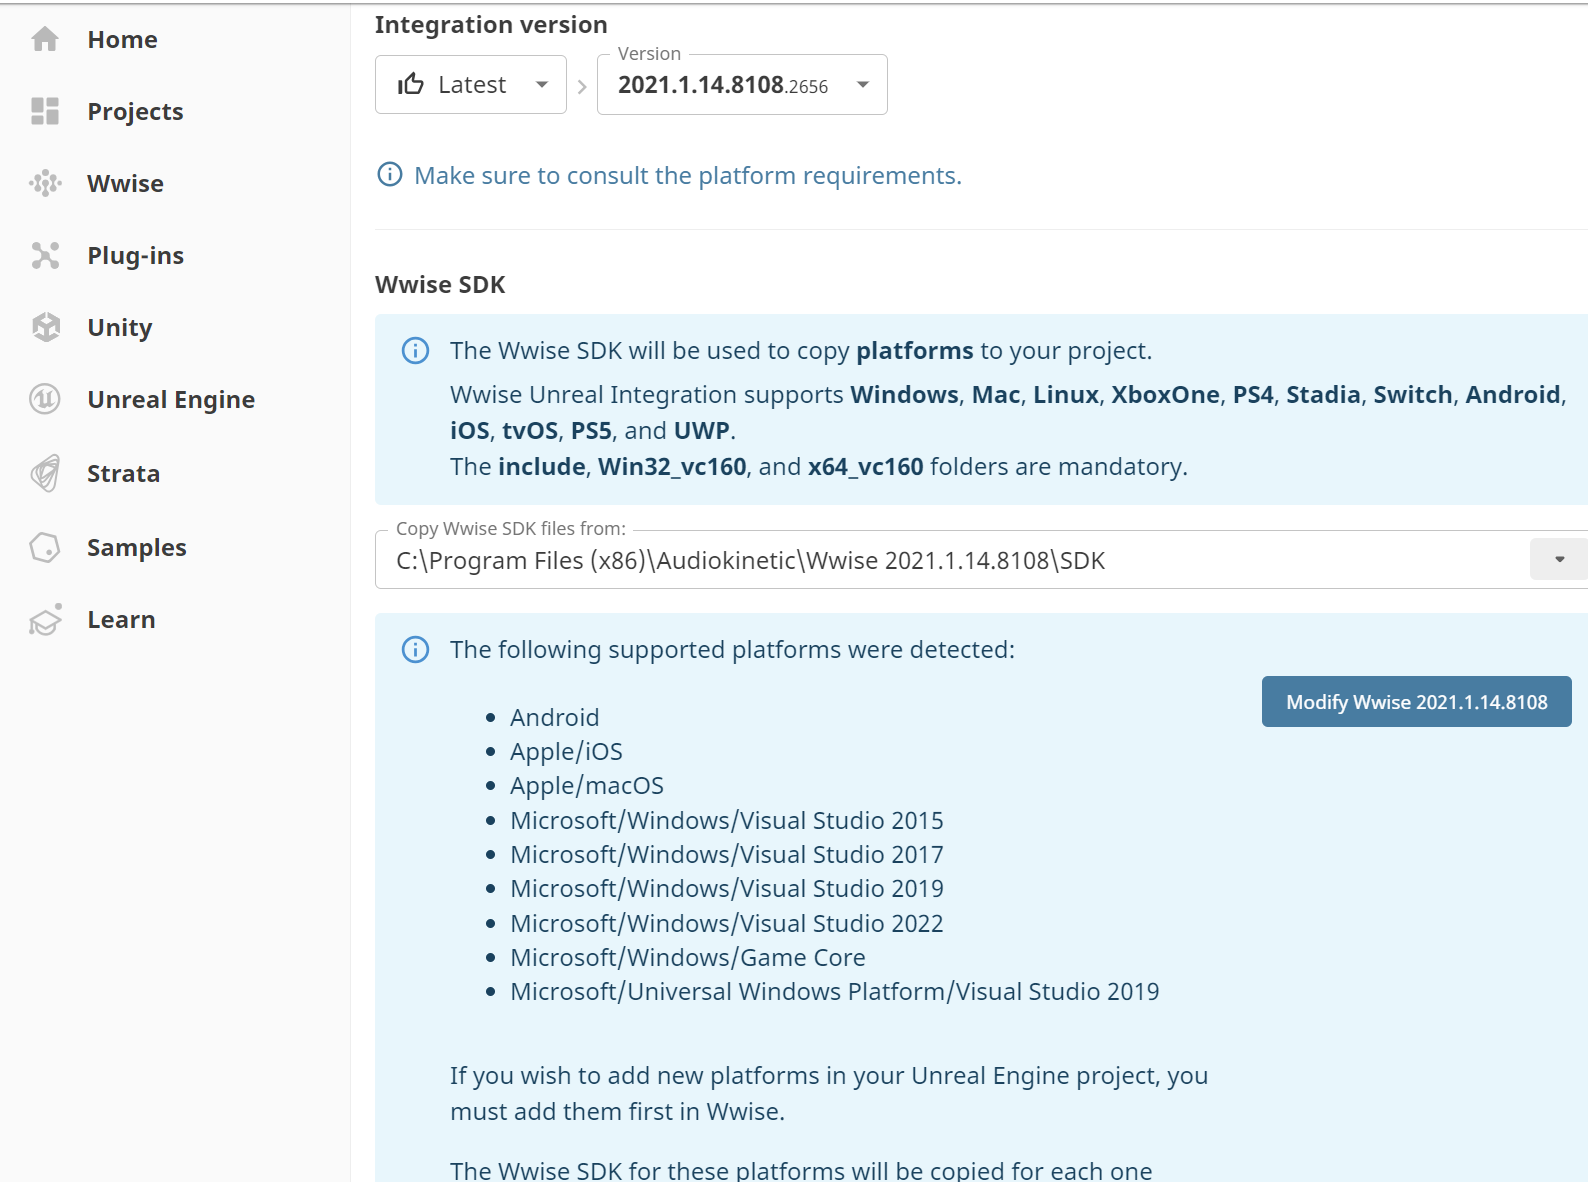The width and height of the screenshot is (1588, 1182).
Task: Open the Learn menu item
Action: pyautogui.click(x=121, y=620)
